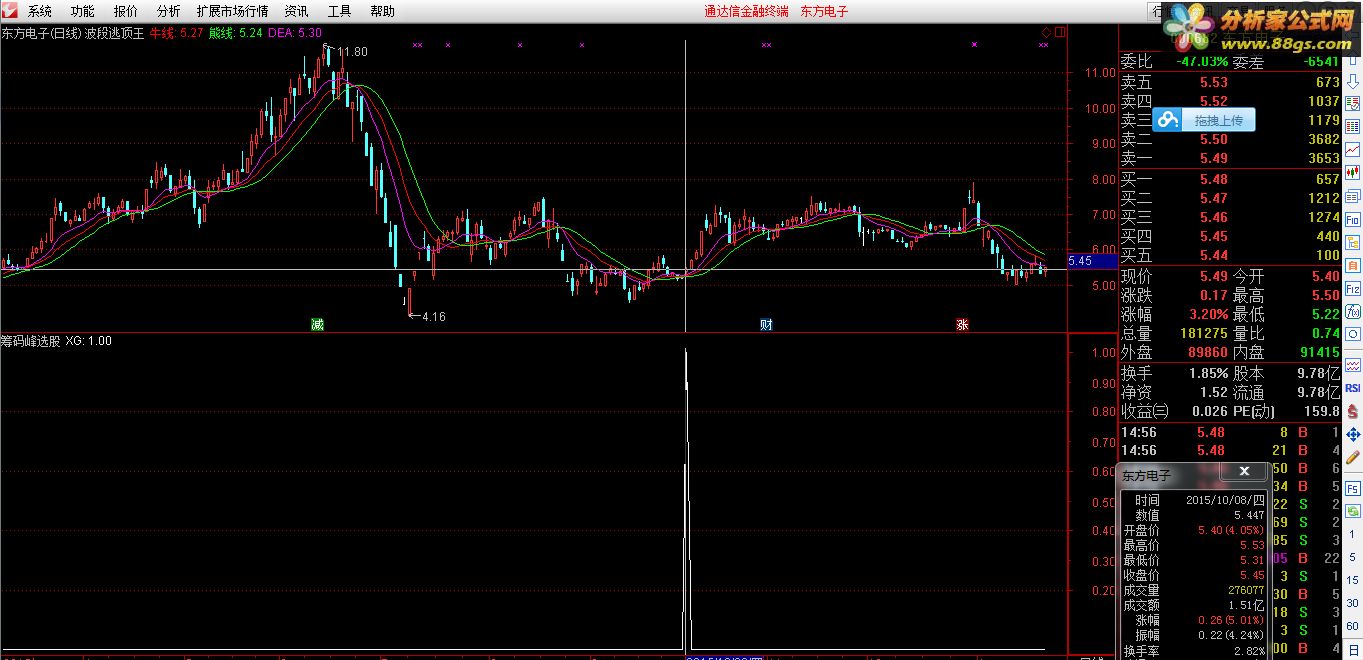This screenshot has width=1363, height=660.
Task: Click the 减 event marker under chart
Action: coord(317,324)
